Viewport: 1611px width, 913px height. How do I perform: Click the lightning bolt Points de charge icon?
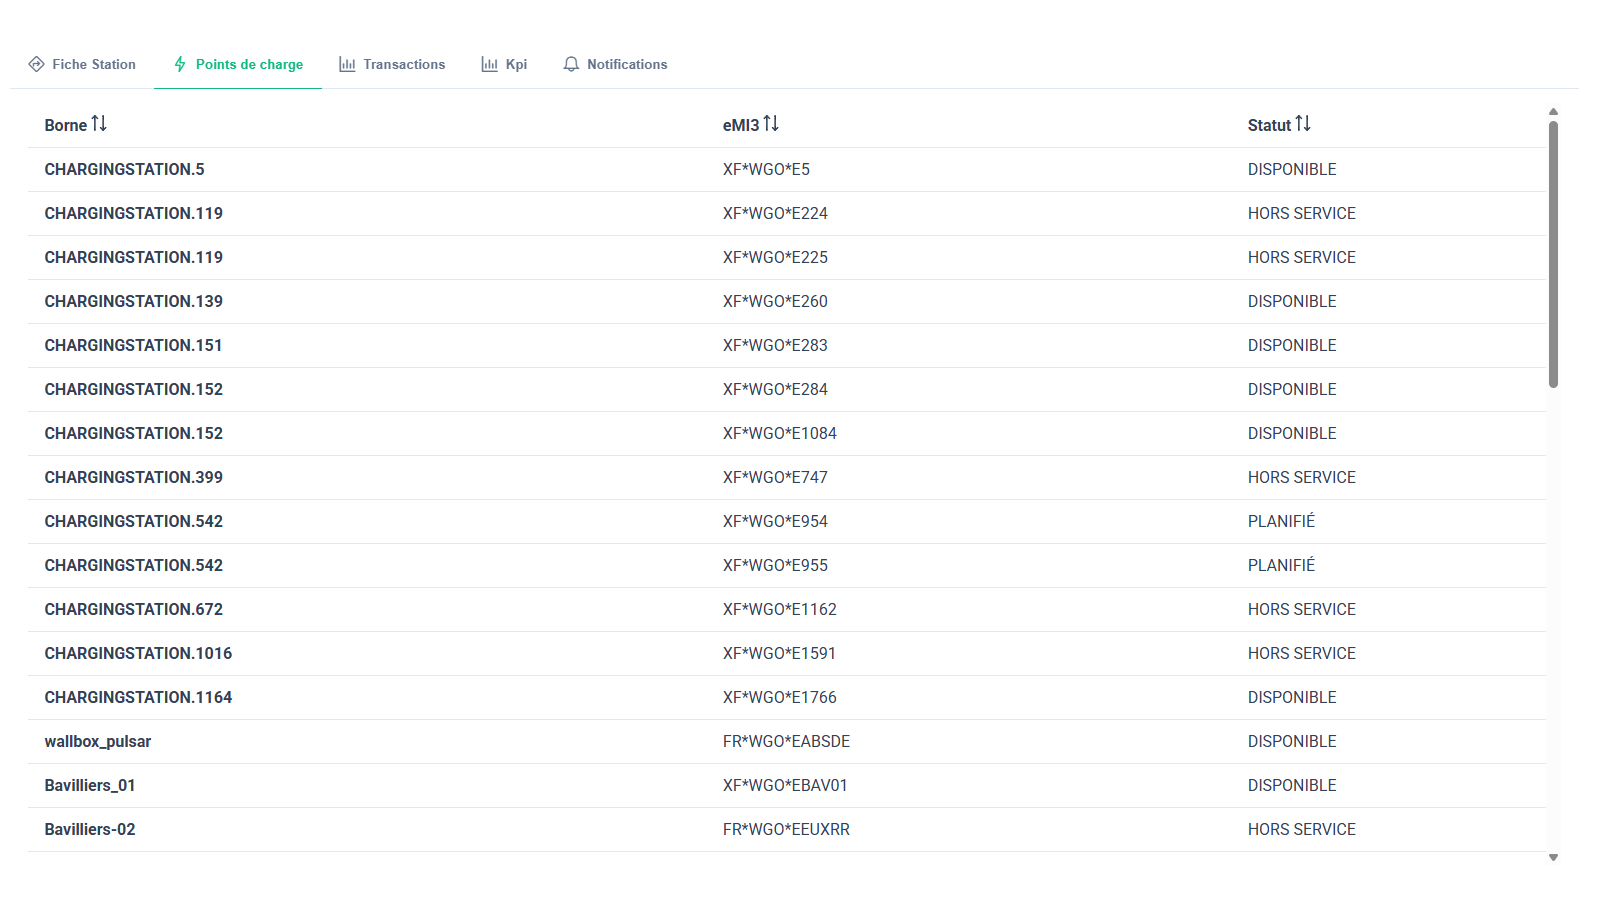[x=180, y=64]
